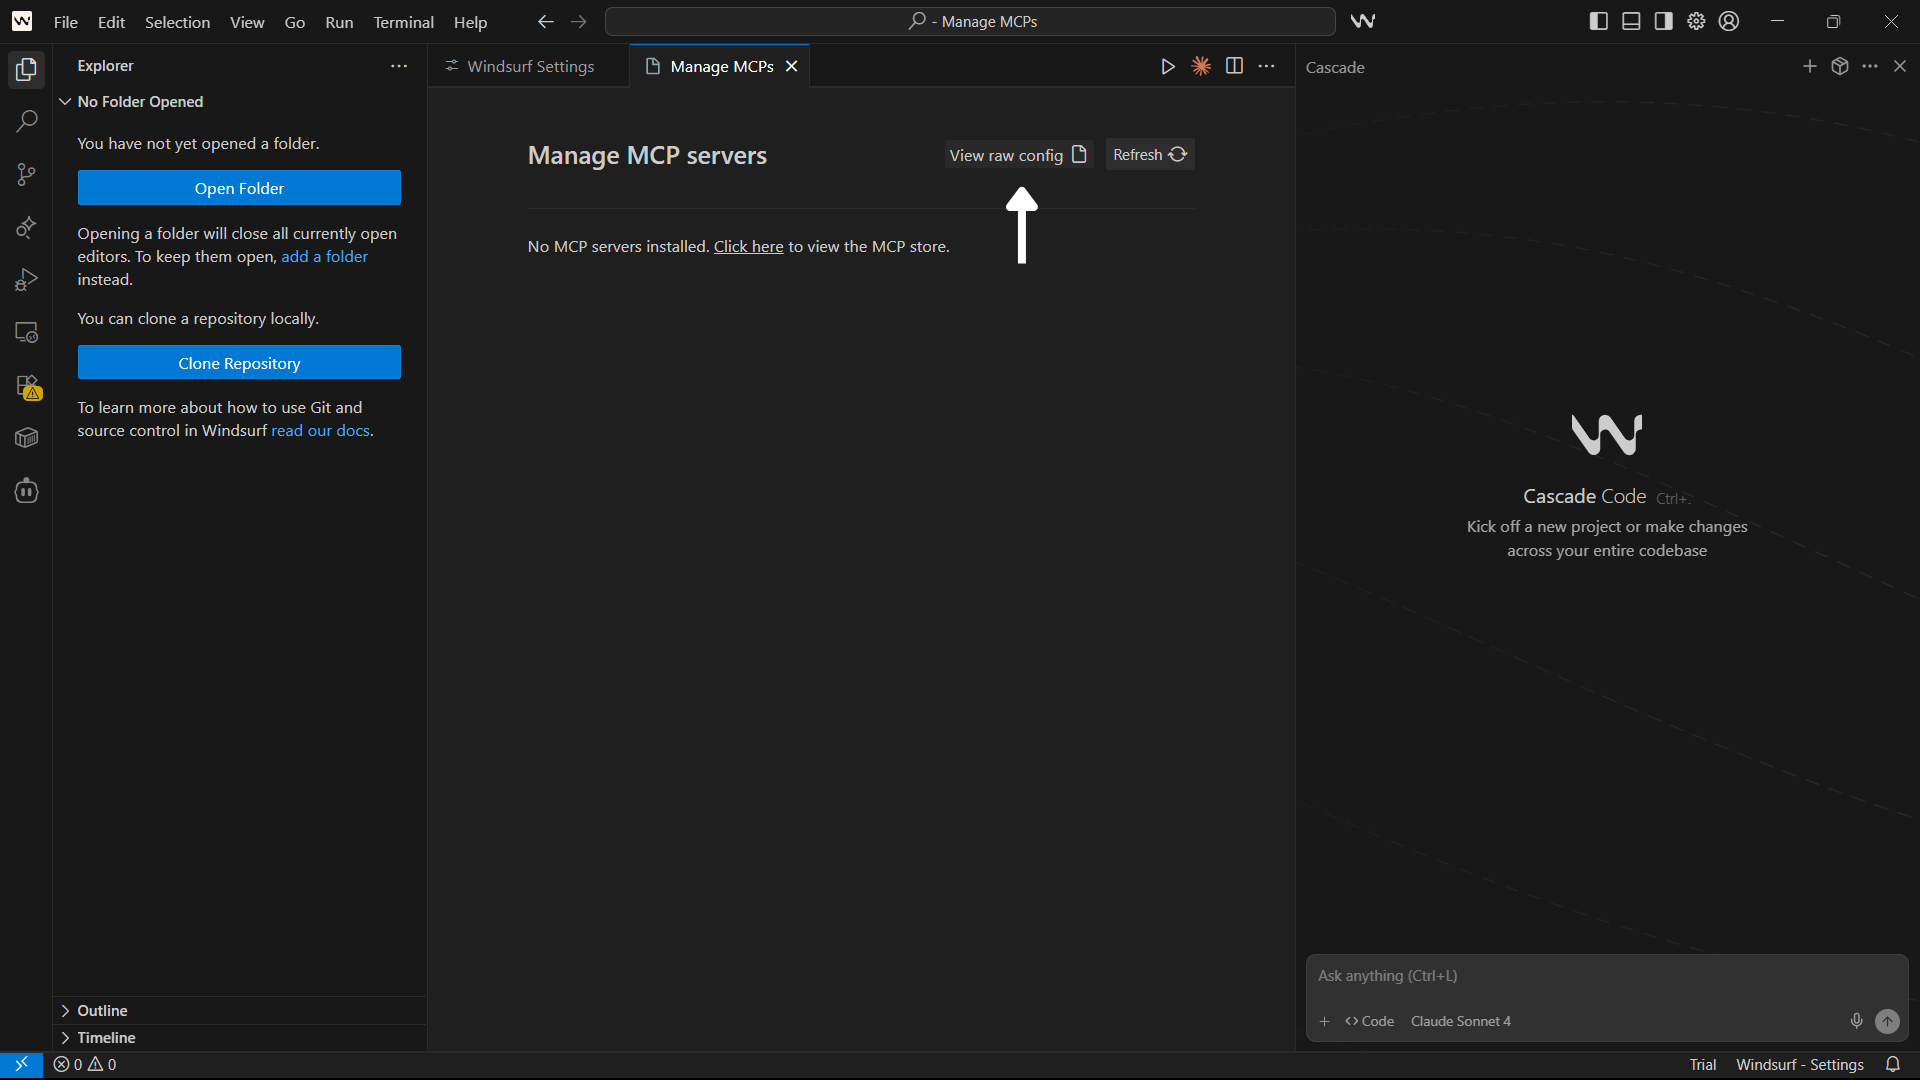
Task: Click the Manage MCPs command search box
Action: [x=970, y=21]
